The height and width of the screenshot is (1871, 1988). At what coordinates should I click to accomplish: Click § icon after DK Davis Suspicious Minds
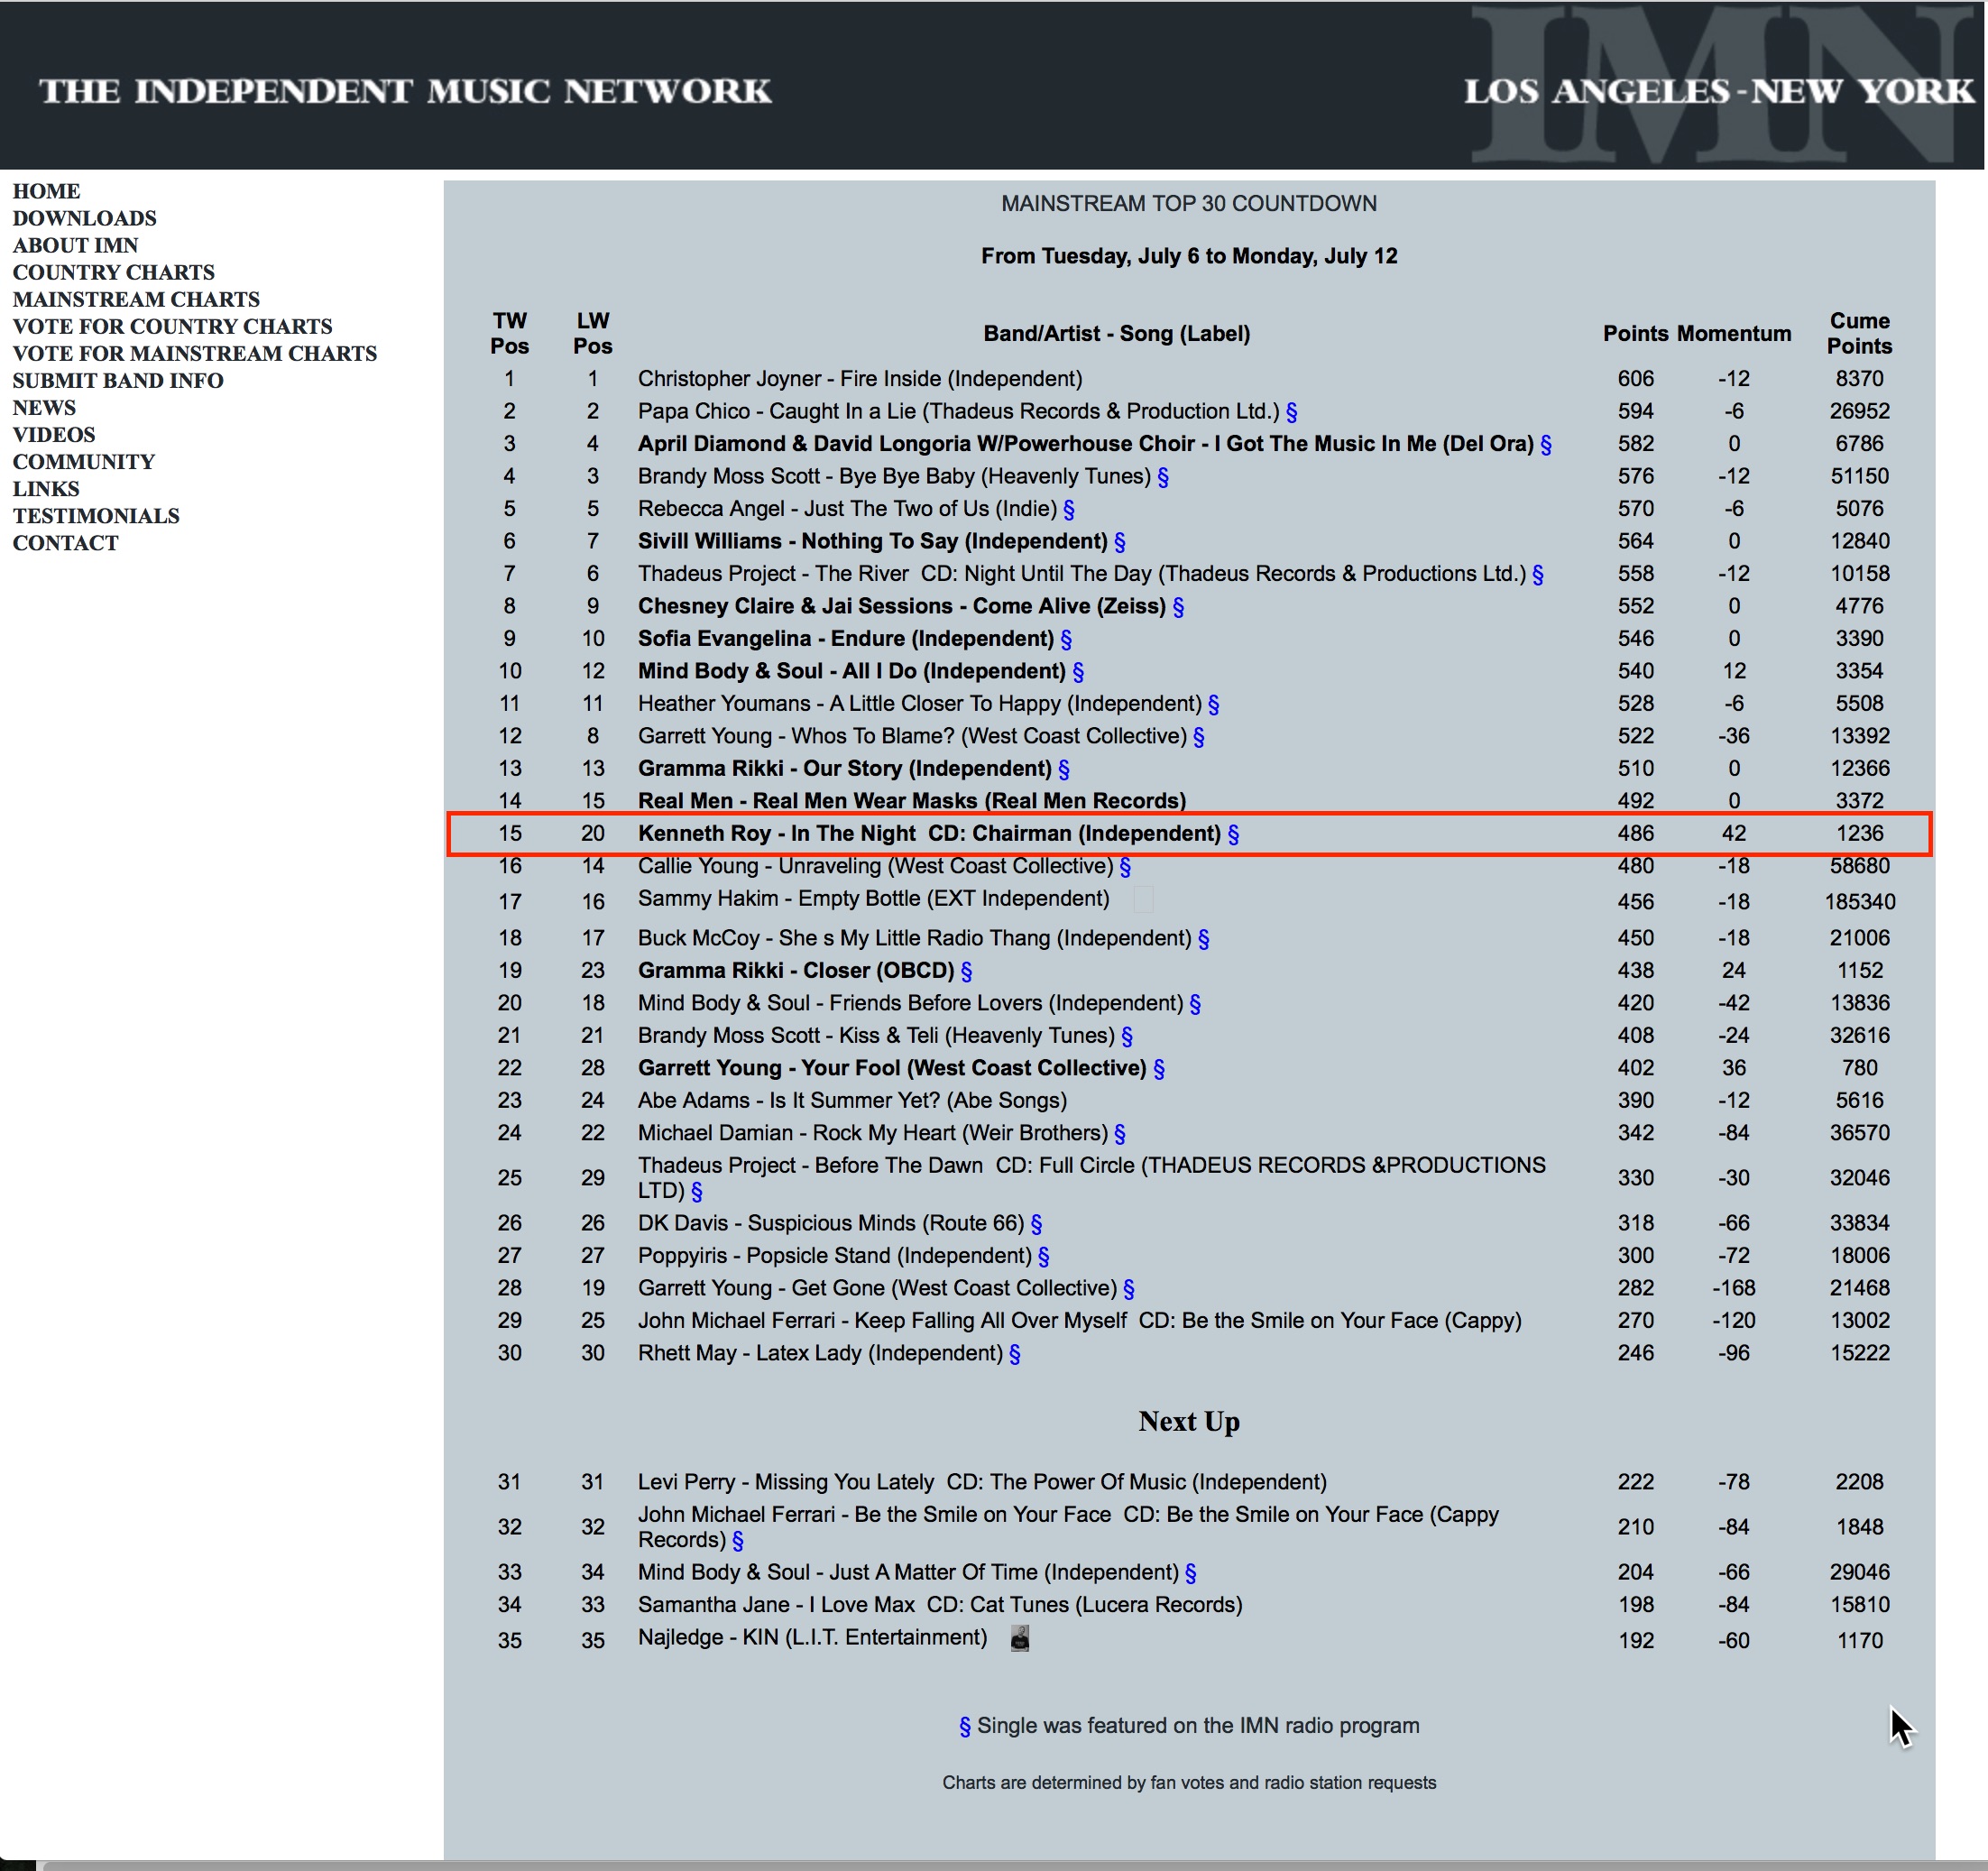click(1036, 1224)
